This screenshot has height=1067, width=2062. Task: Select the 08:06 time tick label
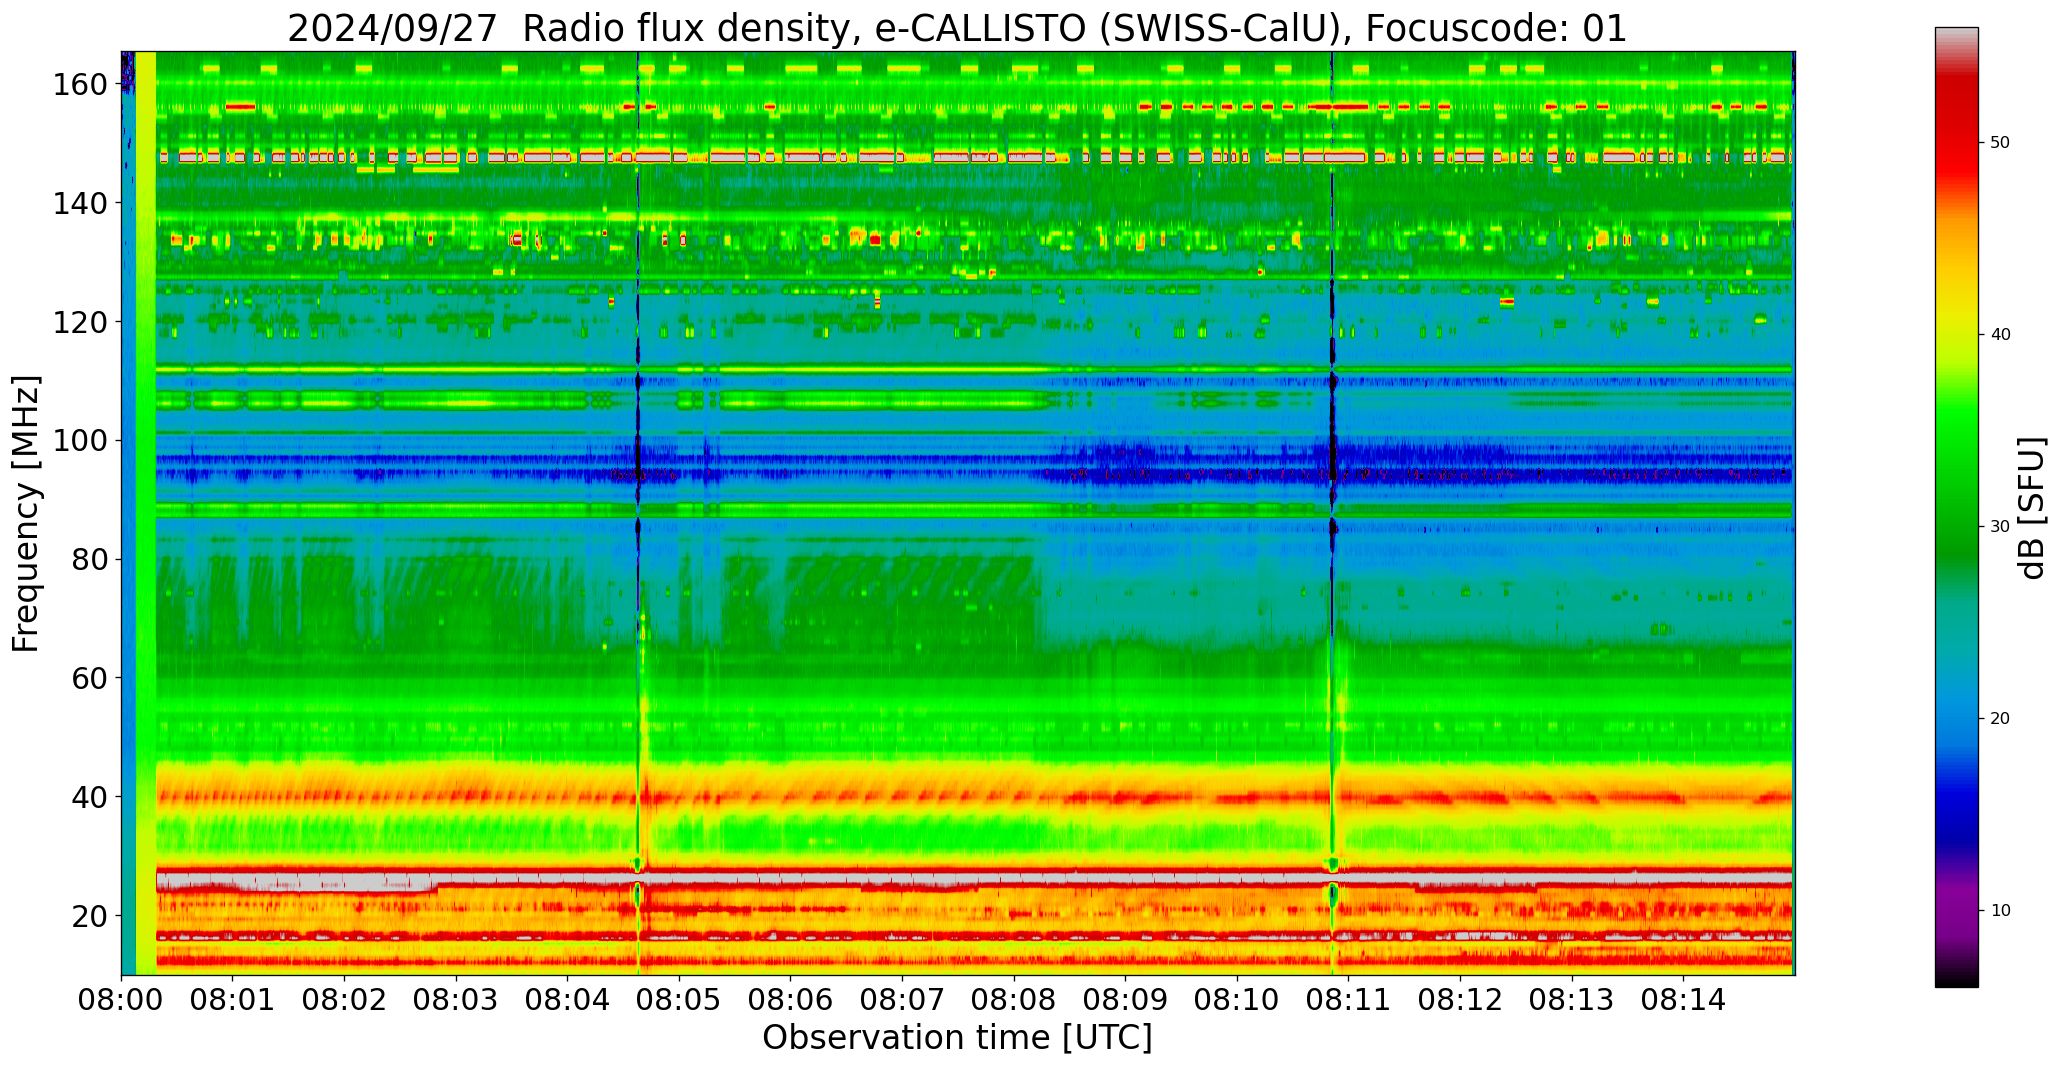tap(791, 998)
